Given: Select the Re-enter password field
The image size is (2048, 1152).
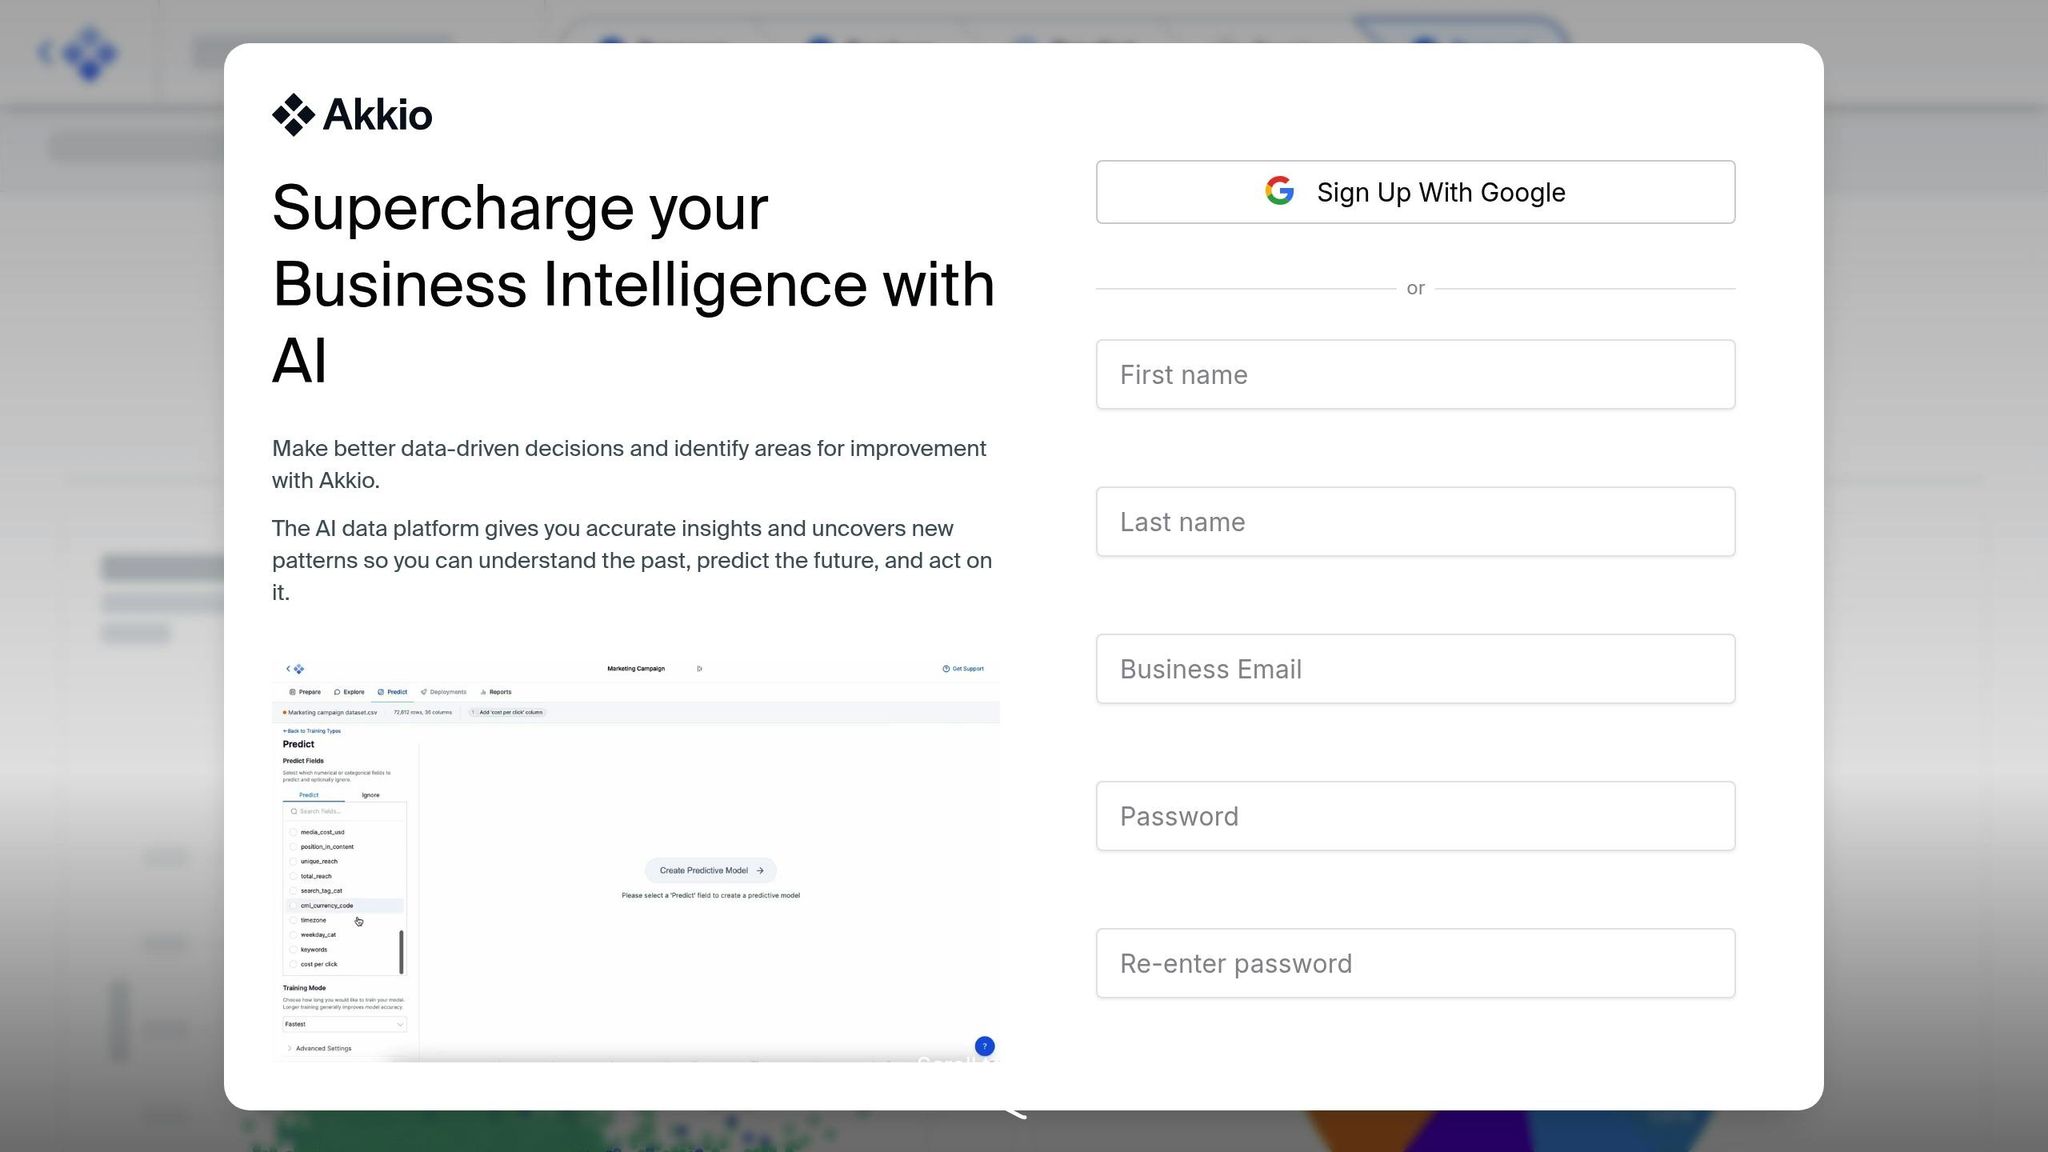Looking at the screenshot, I should tap(1415, 963).
